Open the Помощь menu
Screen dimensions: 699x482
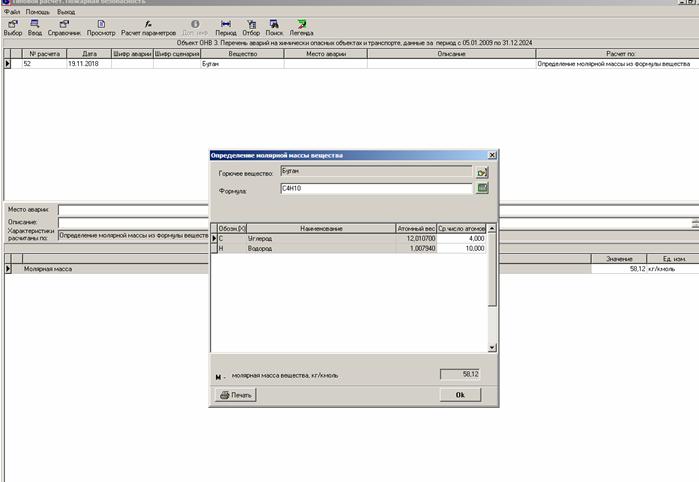point(38,11)
